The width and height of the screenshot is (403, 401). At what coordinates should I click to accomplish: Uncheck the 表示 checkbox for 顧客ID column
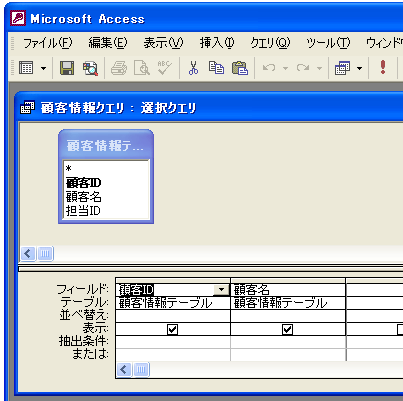pyautogui.click(x=172, y=329)
